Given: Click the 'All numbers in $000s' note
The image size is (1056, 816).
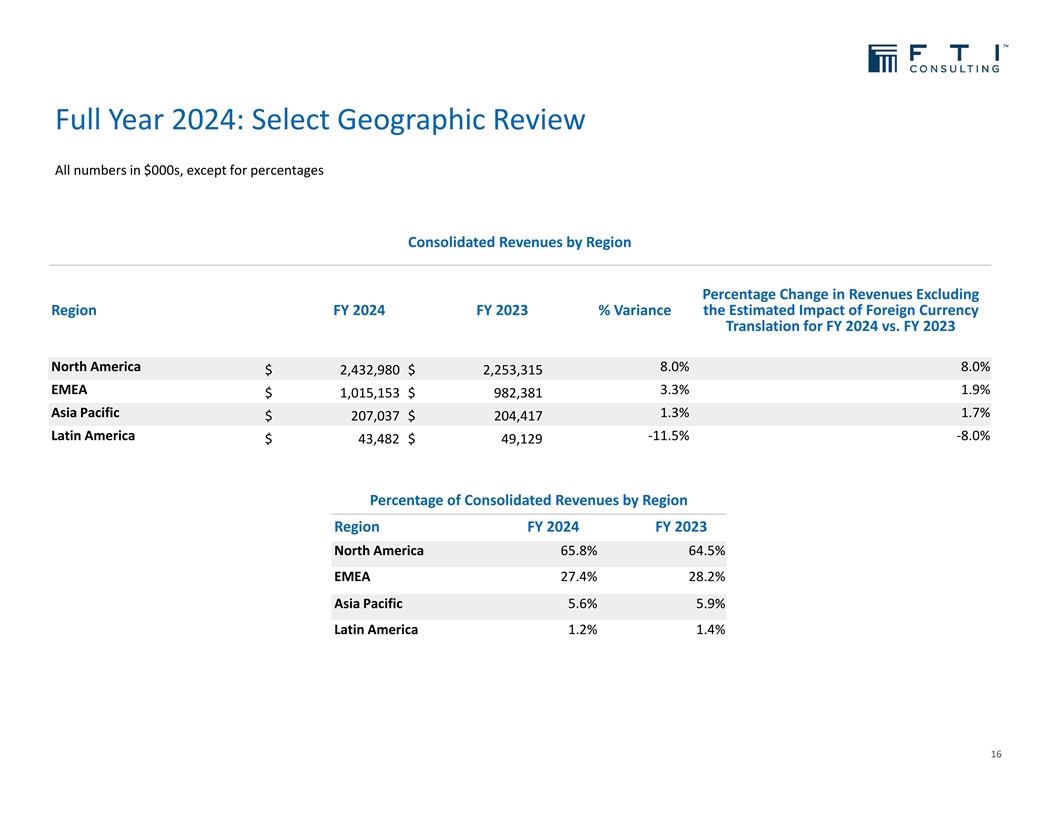Looking at the screenshot, I should click(x=189, y=170).
